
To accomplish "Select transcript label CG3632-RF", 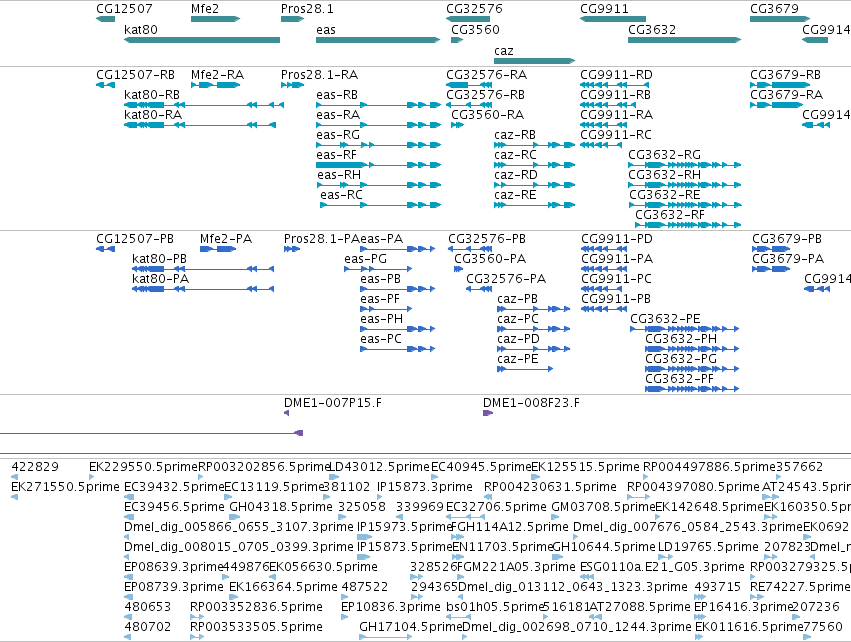I will coord(670,215).
